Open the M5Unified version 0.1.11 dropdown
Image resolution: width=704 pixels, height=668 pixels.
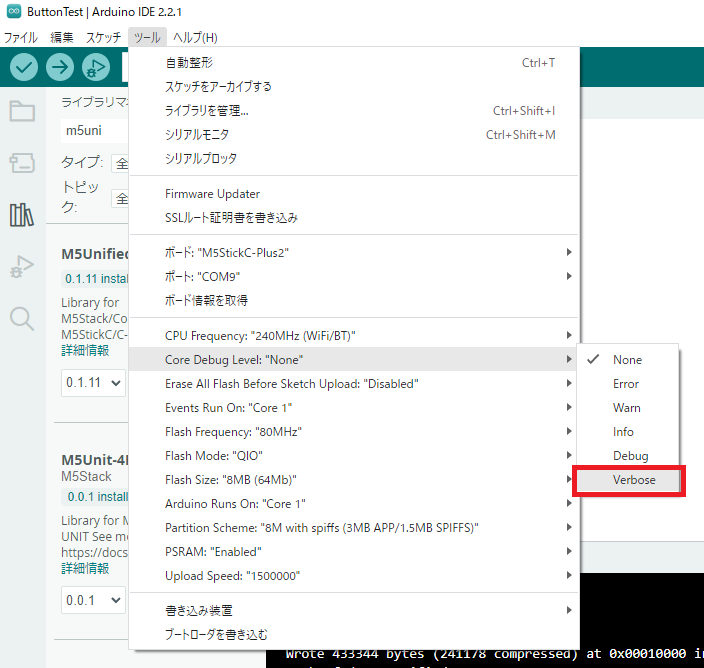[93, 383]
